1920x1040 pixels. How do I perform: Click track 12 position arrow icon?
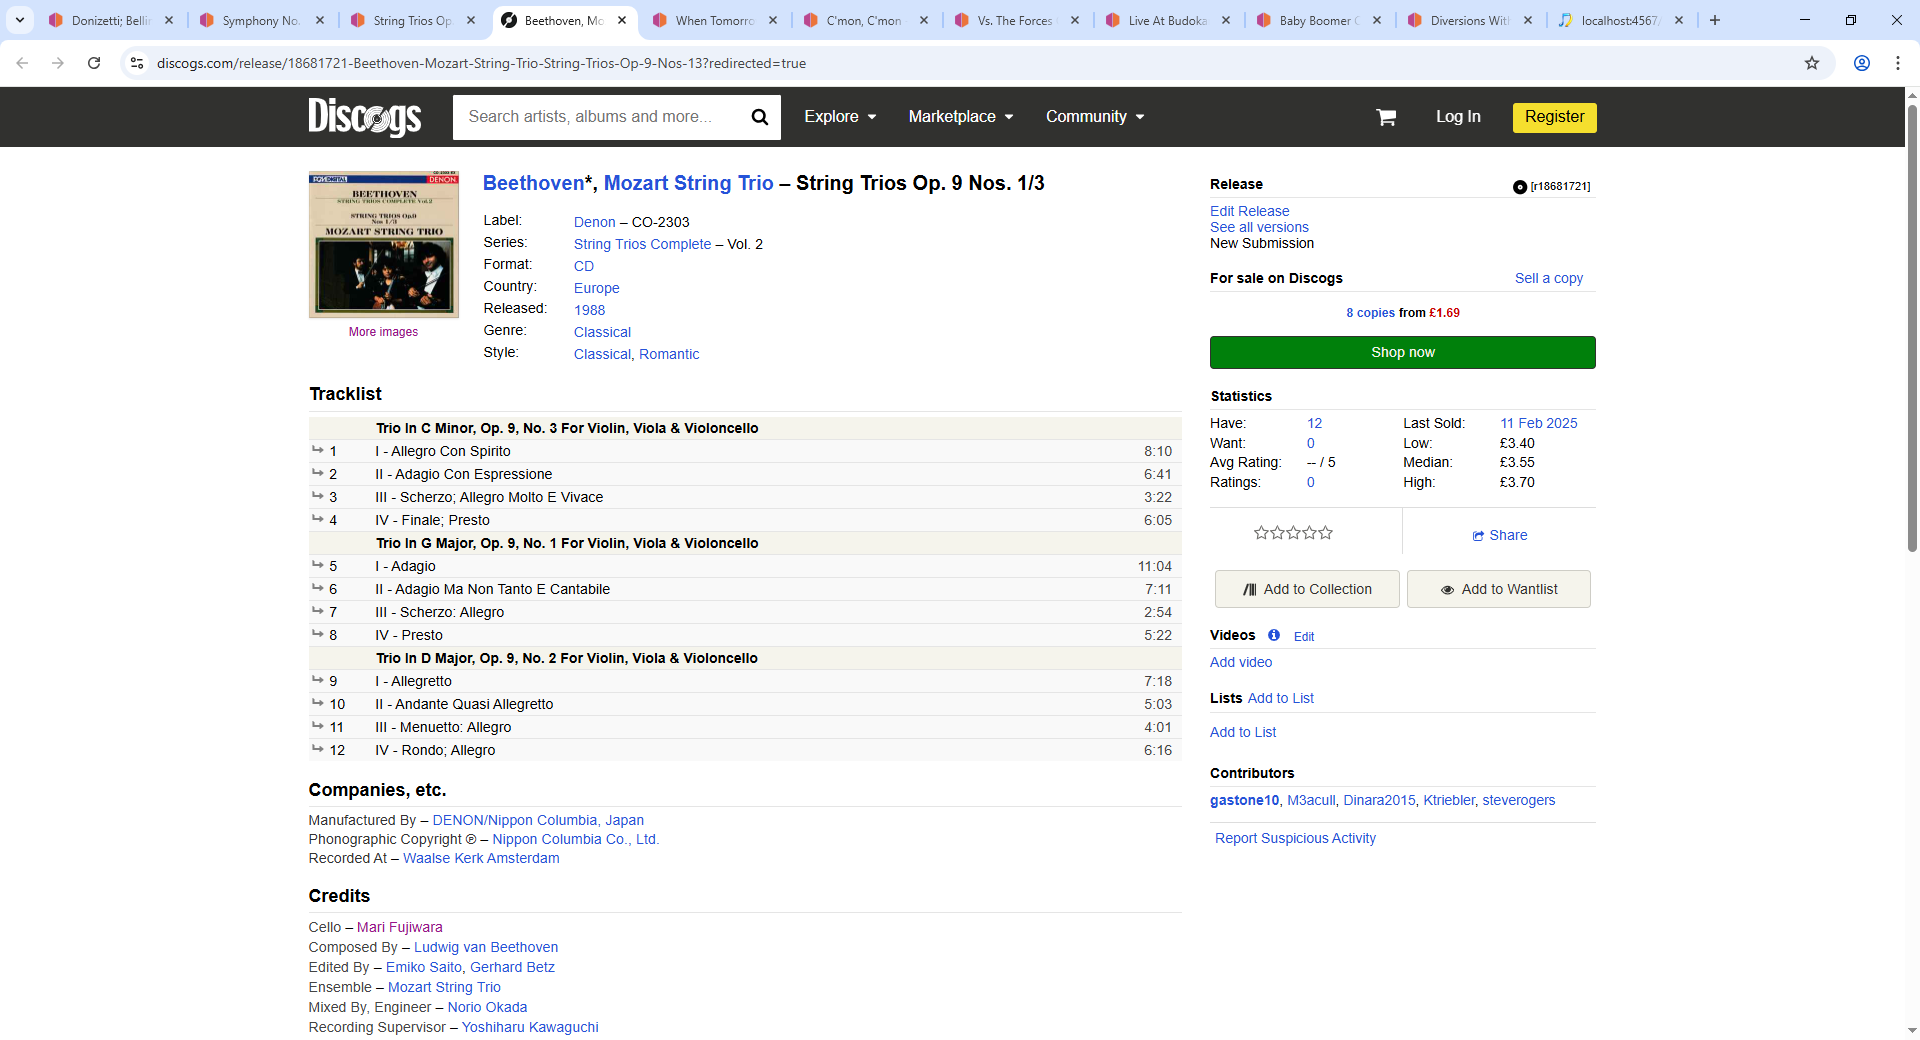pyautogui.click(x=317, y=749)
